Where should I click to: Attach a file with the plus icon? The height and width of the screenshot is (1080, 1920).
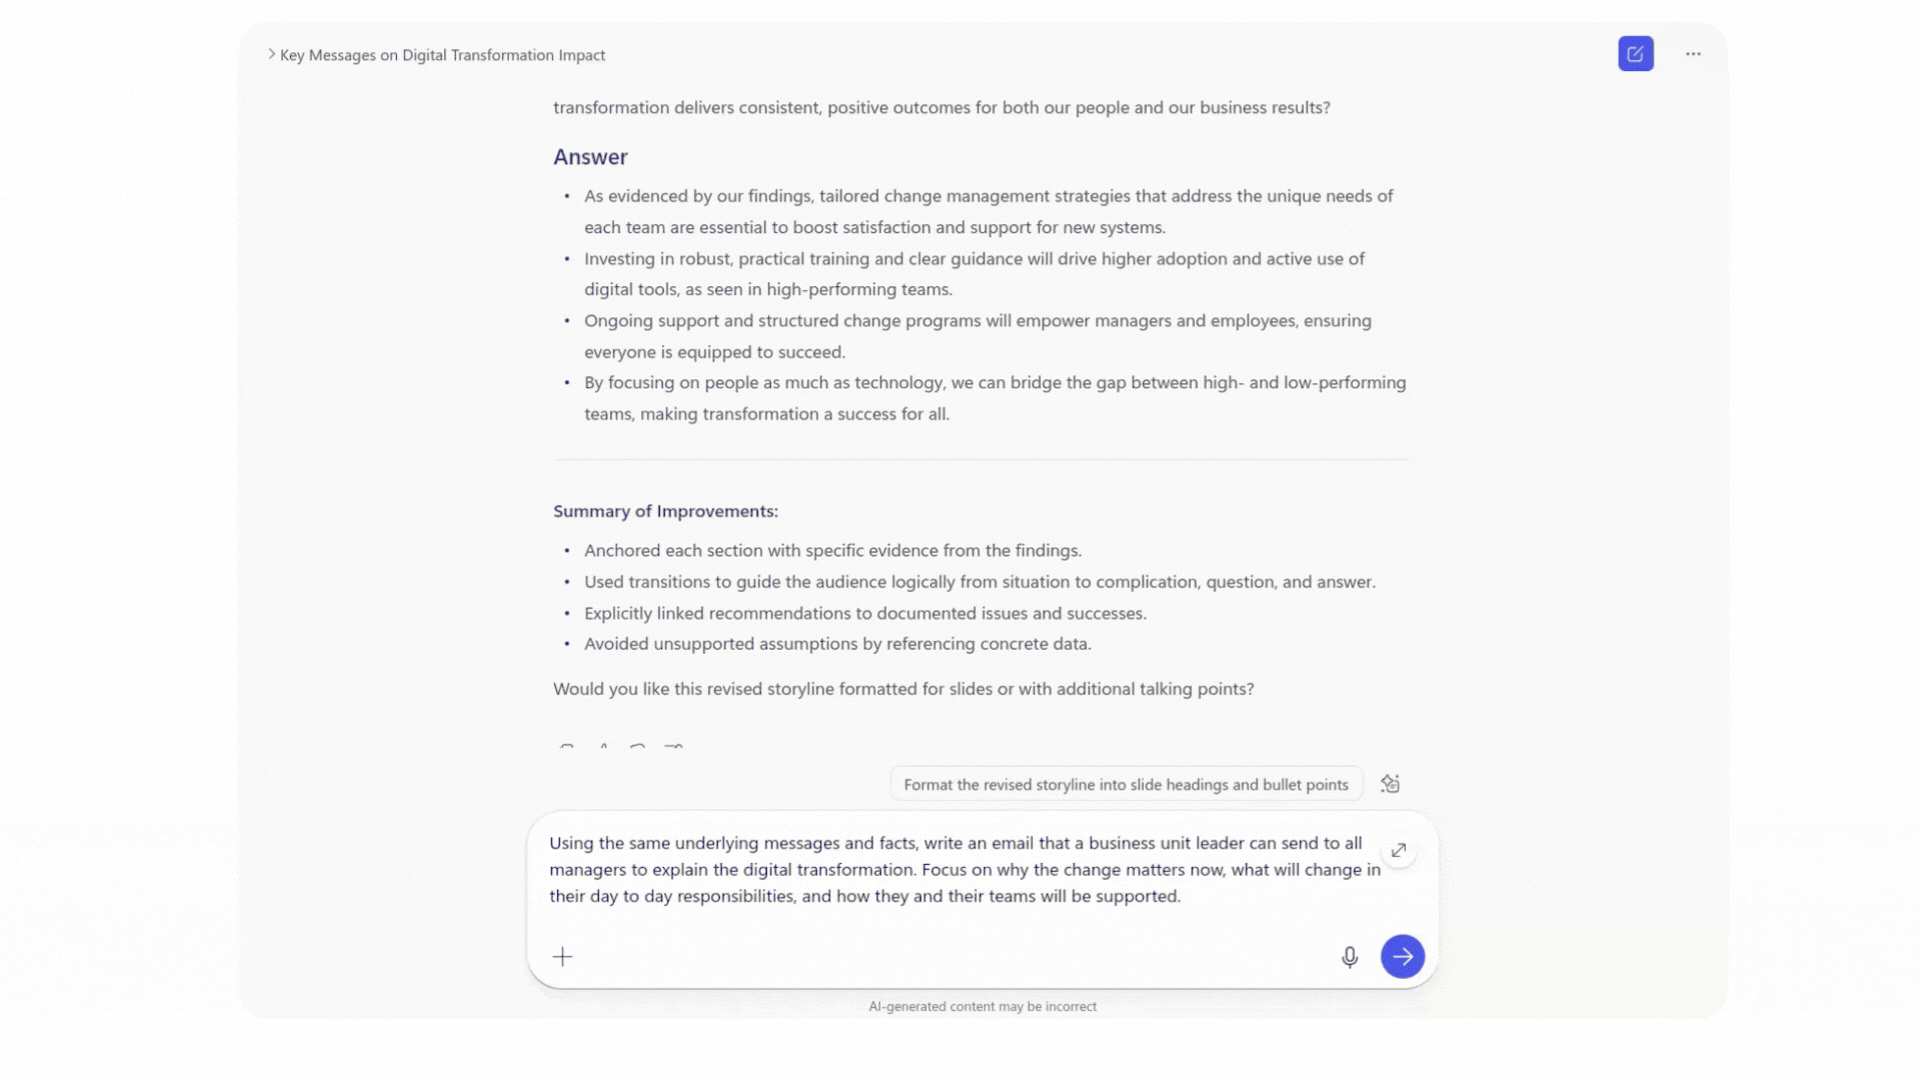(563, 956)
